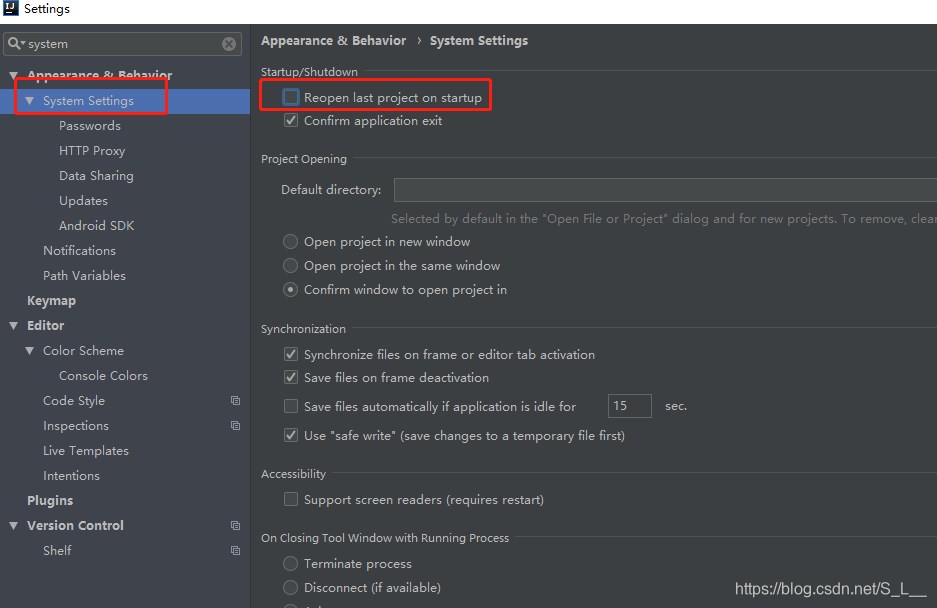Select Open project in new window
The width and height of the screenshot is (937, 608).
290,242
